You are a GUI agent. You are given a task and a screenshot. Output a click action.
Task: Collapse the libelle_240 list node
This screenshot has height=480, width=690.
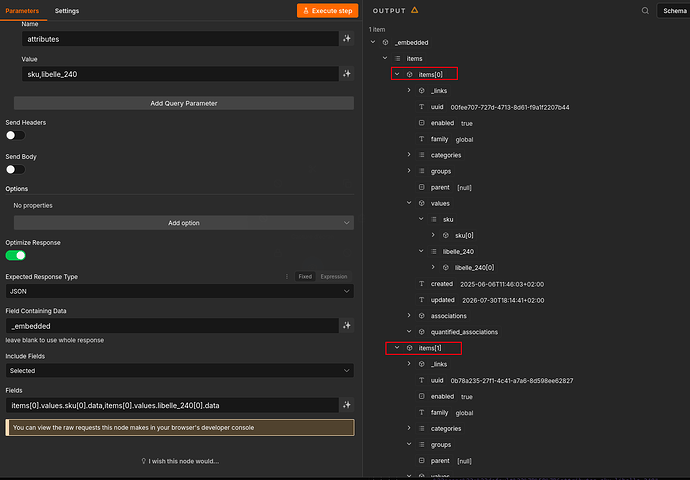421,251
